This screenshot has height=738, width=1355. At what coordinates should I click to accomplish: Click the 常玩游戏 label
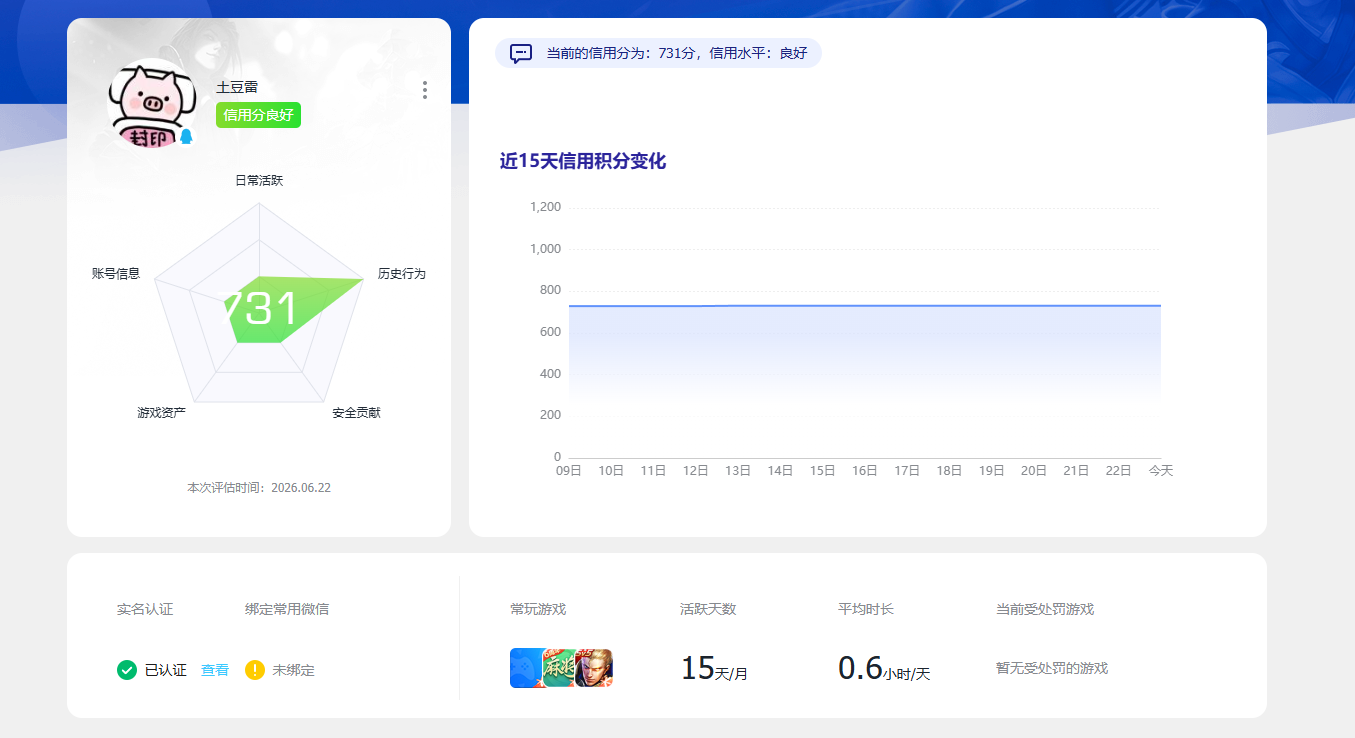pyautogui.click(x=538, y=609)
